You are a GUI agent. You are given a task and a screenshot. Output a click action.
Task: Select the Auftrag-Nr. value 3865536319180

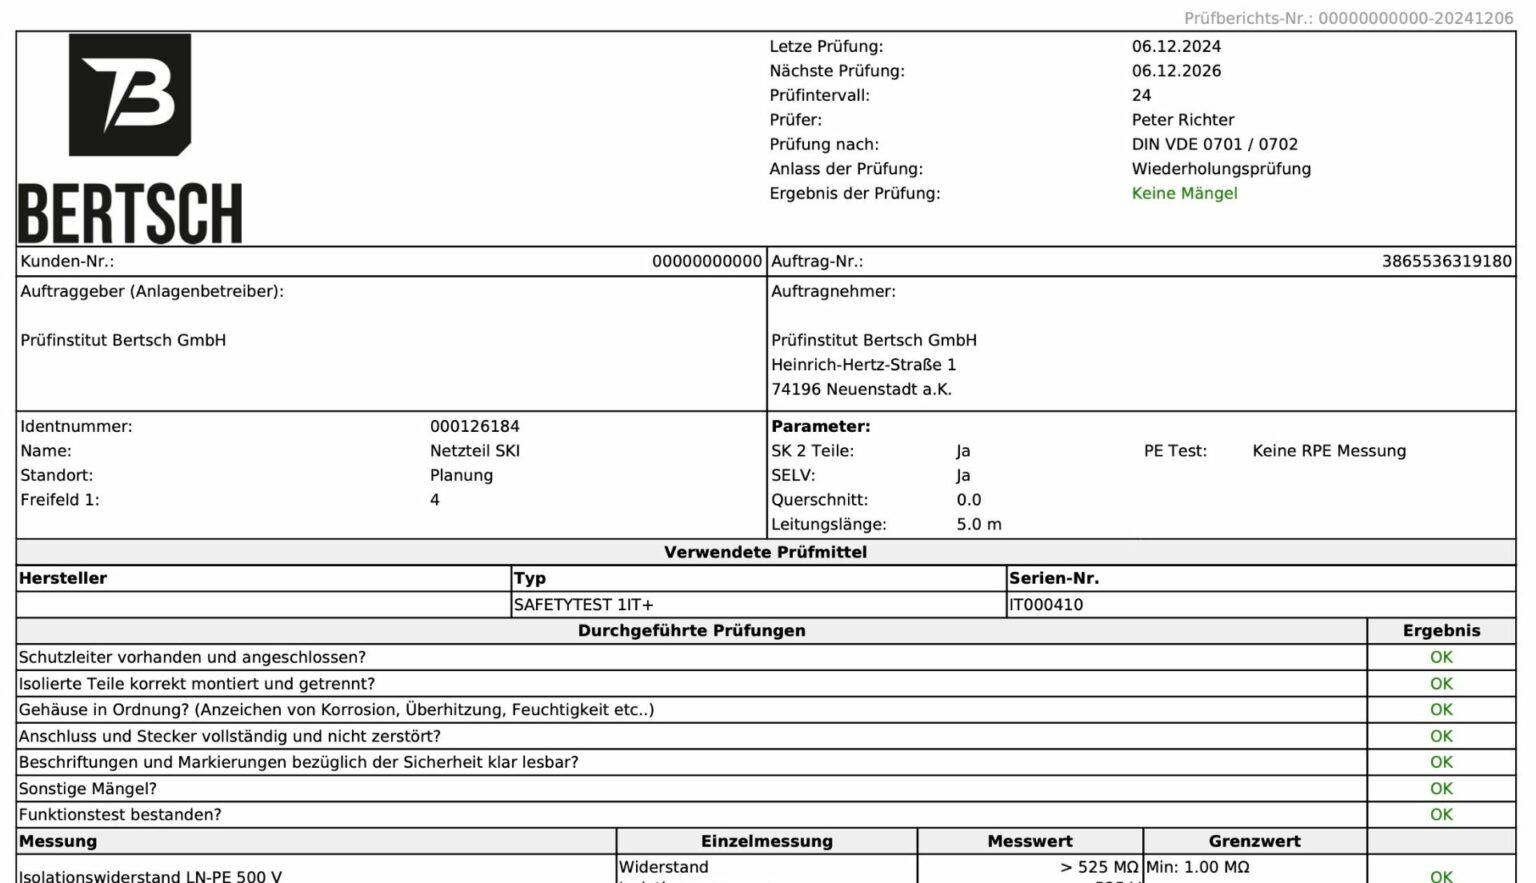(1446, 261)
